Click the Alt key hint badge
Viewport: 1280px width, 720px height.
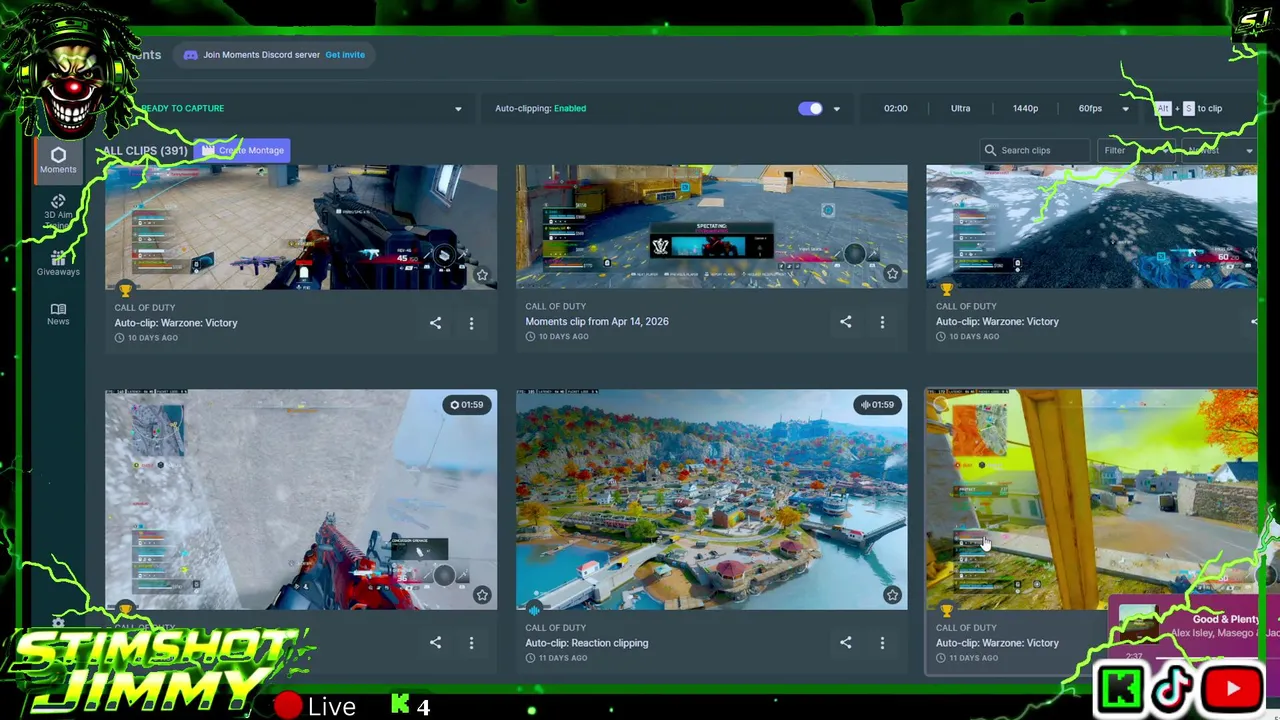coord(1163,108)
